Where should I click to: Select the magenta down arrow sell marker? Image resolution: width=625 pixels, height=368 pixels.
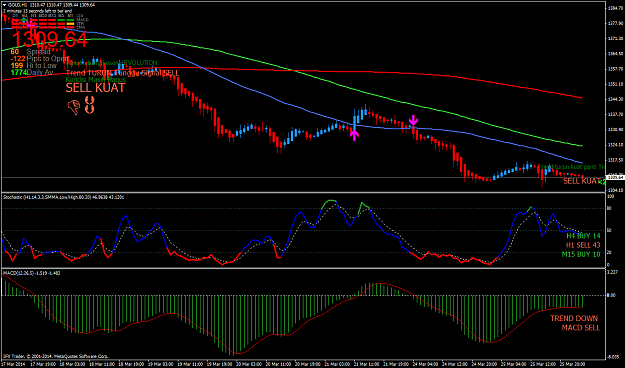[413, 120]
